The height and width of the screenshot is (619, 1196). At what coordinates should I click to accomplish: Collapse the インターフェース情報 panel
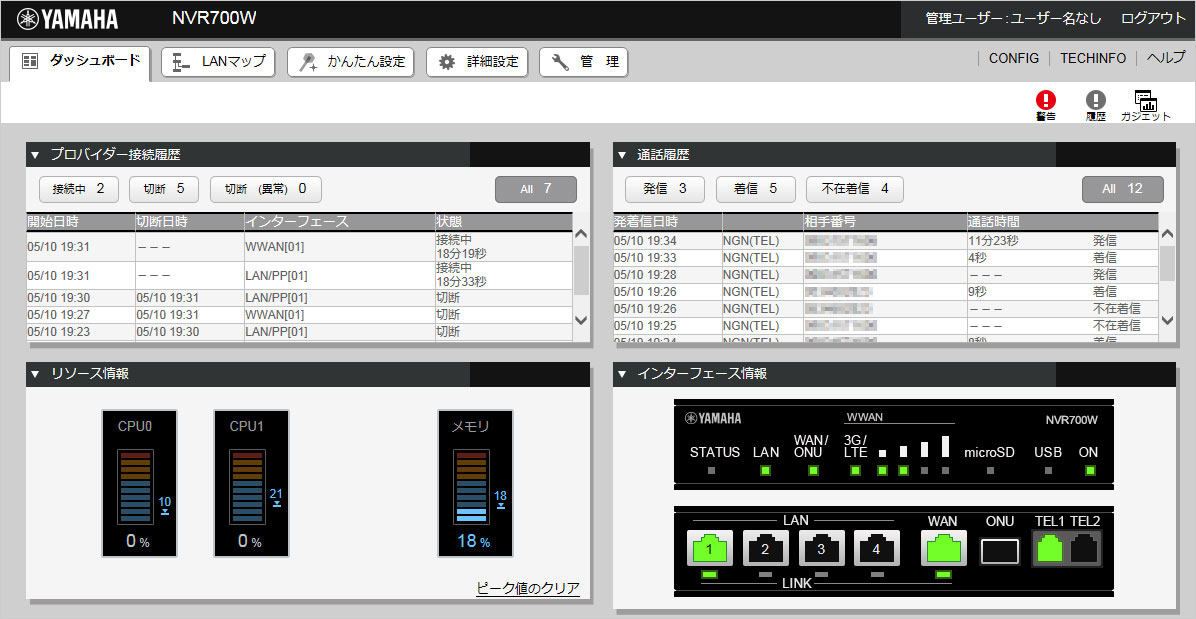(622, 374)
